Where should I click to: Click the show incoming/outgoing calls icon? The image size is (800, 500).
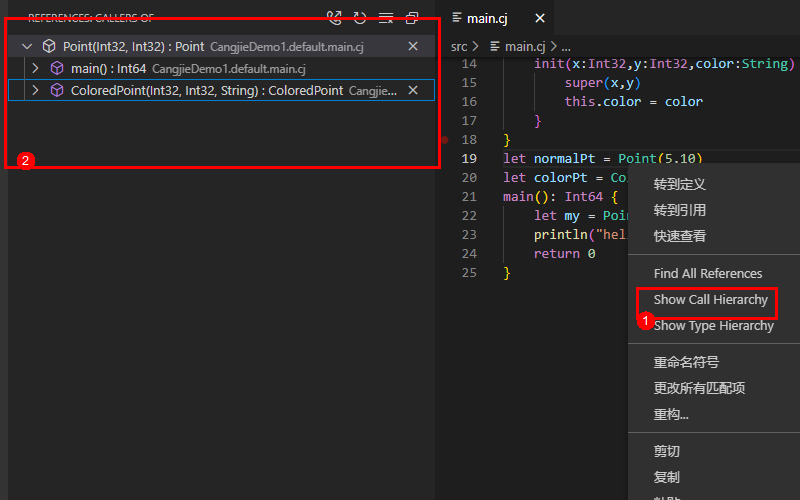click(334, 18)
